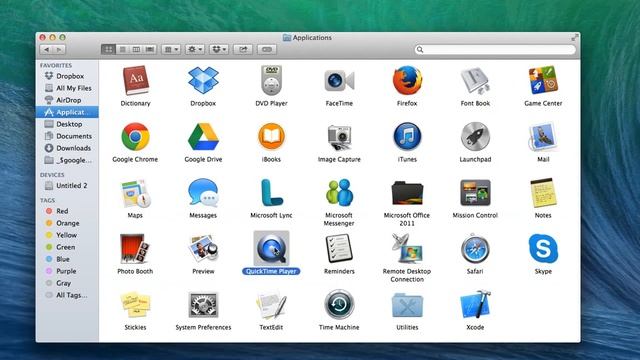Image resolution: width=640 pixels, height=360 pixels.
Task: Click the Share toolbar button
Action: [x=243, y=49]
